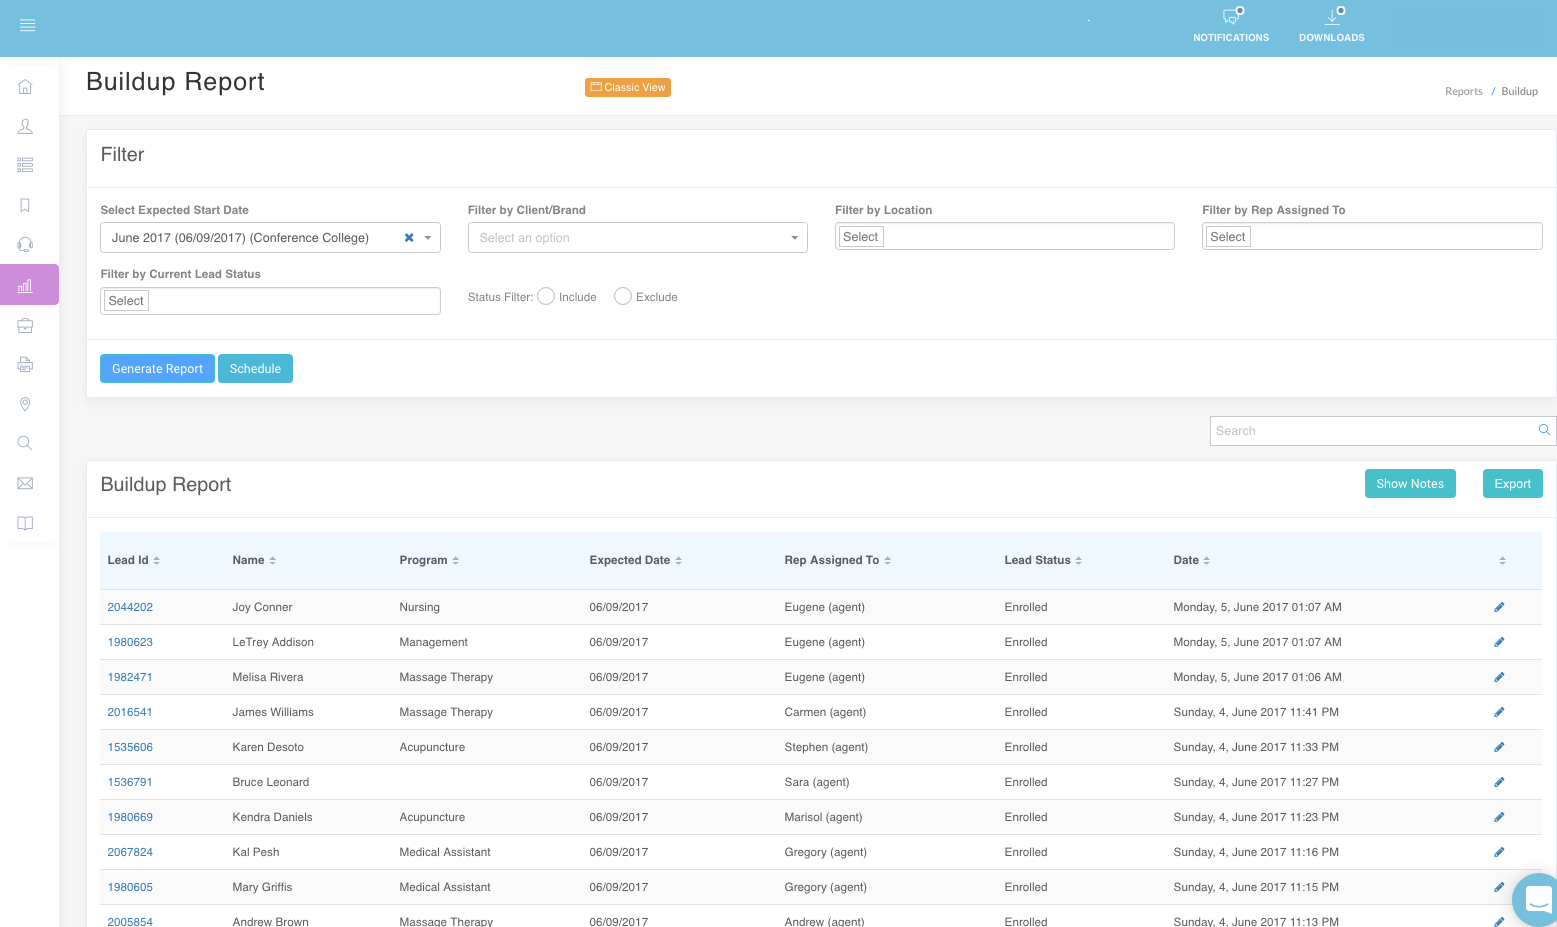Open lead ID 2016541 link
Viewport: 1557px width, 927px height.
[x=130, y=712]
